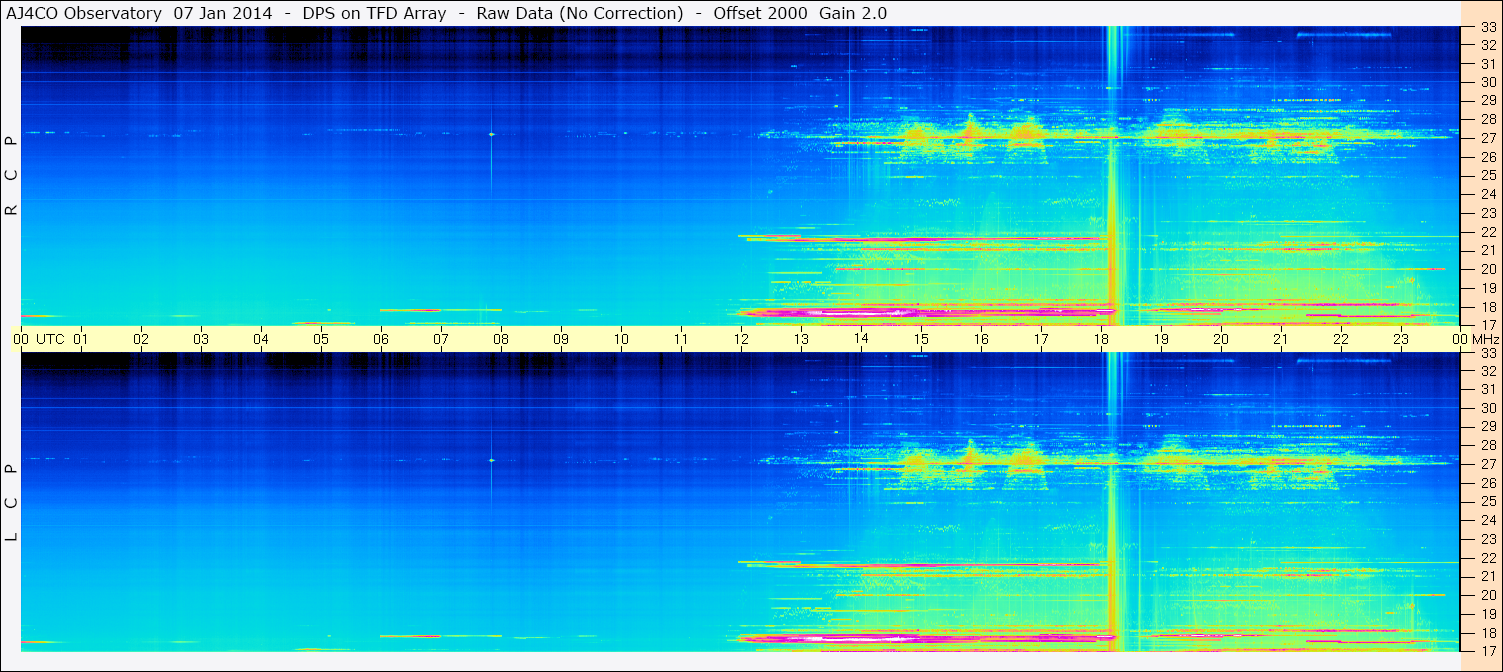
Task: Select the 02 hour mark on time axis
Action: pyautogui.click(x=141, y=339)
